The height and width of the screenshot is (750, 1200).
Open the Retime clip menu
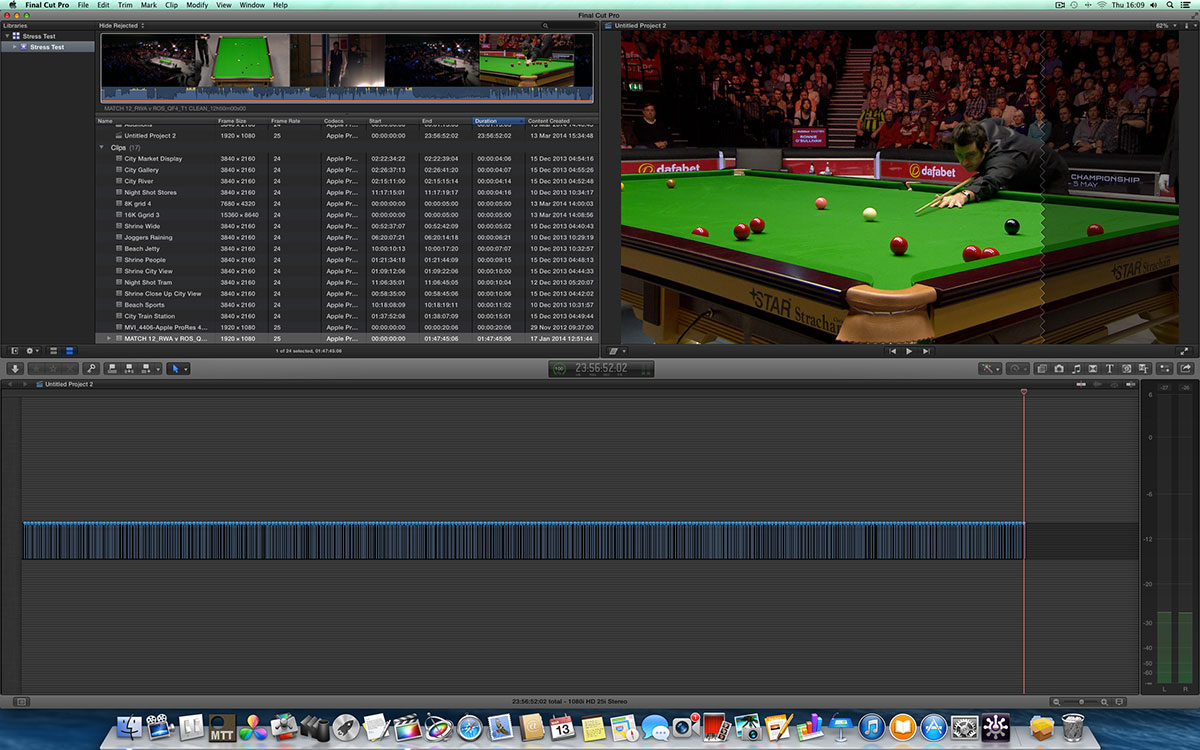pyautogui.click(x=1018, y=369)
